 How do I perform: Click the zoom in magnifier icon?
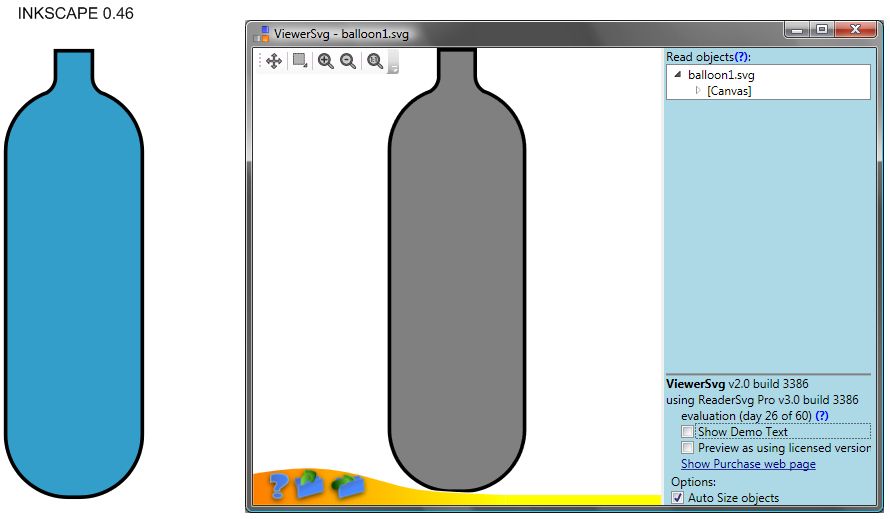326,61
